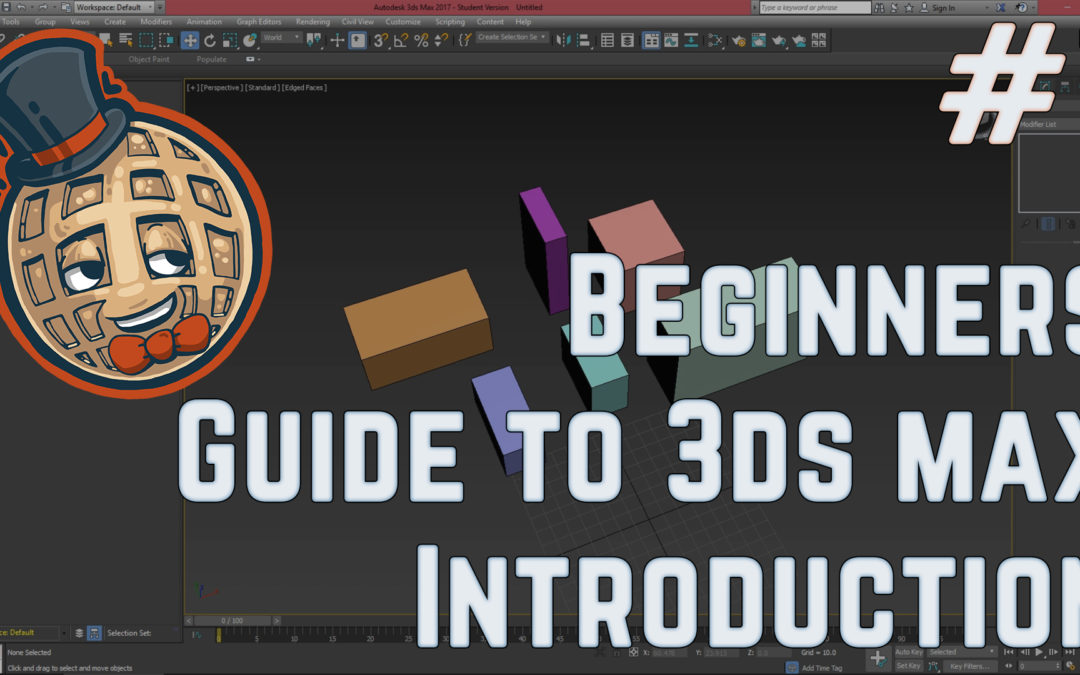Click the Key Filters button
1080x675 pixels.
[x=968, y=666]
